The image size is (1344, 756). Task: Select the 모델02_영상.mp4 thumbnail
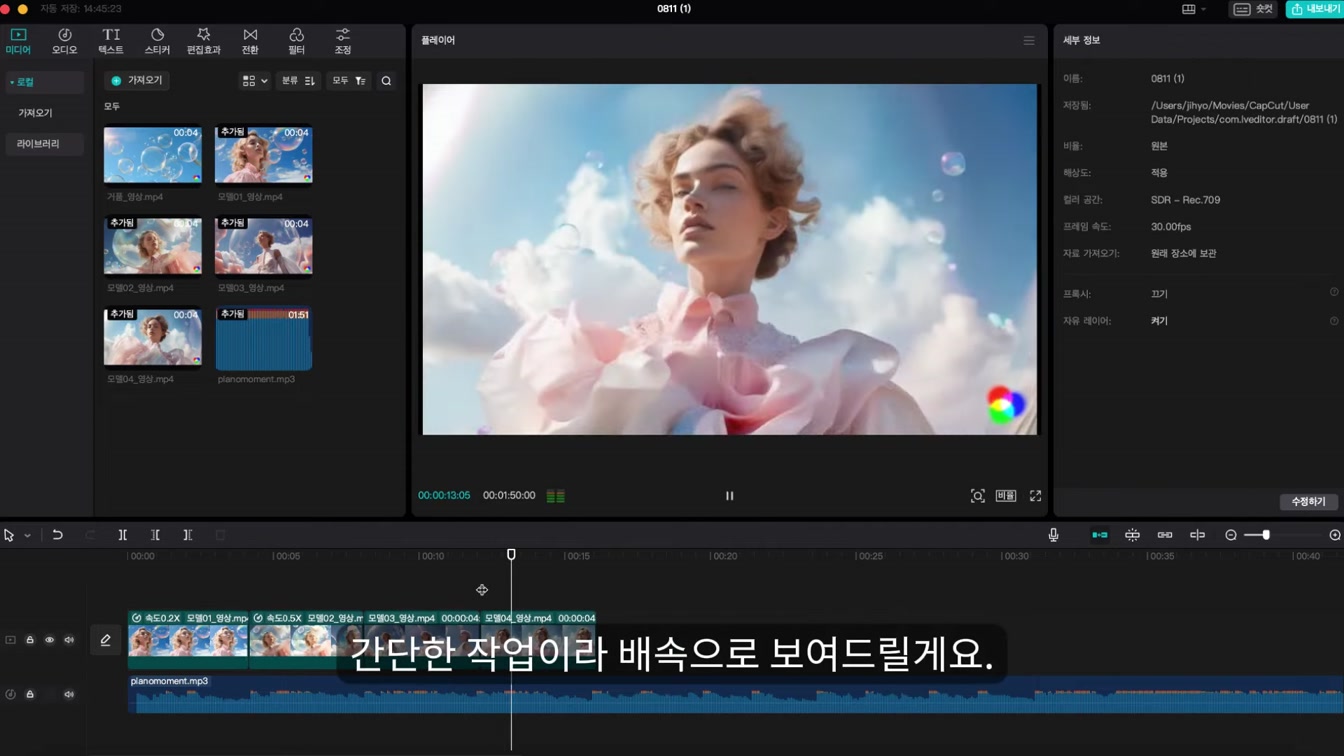(x=152, y=246)
